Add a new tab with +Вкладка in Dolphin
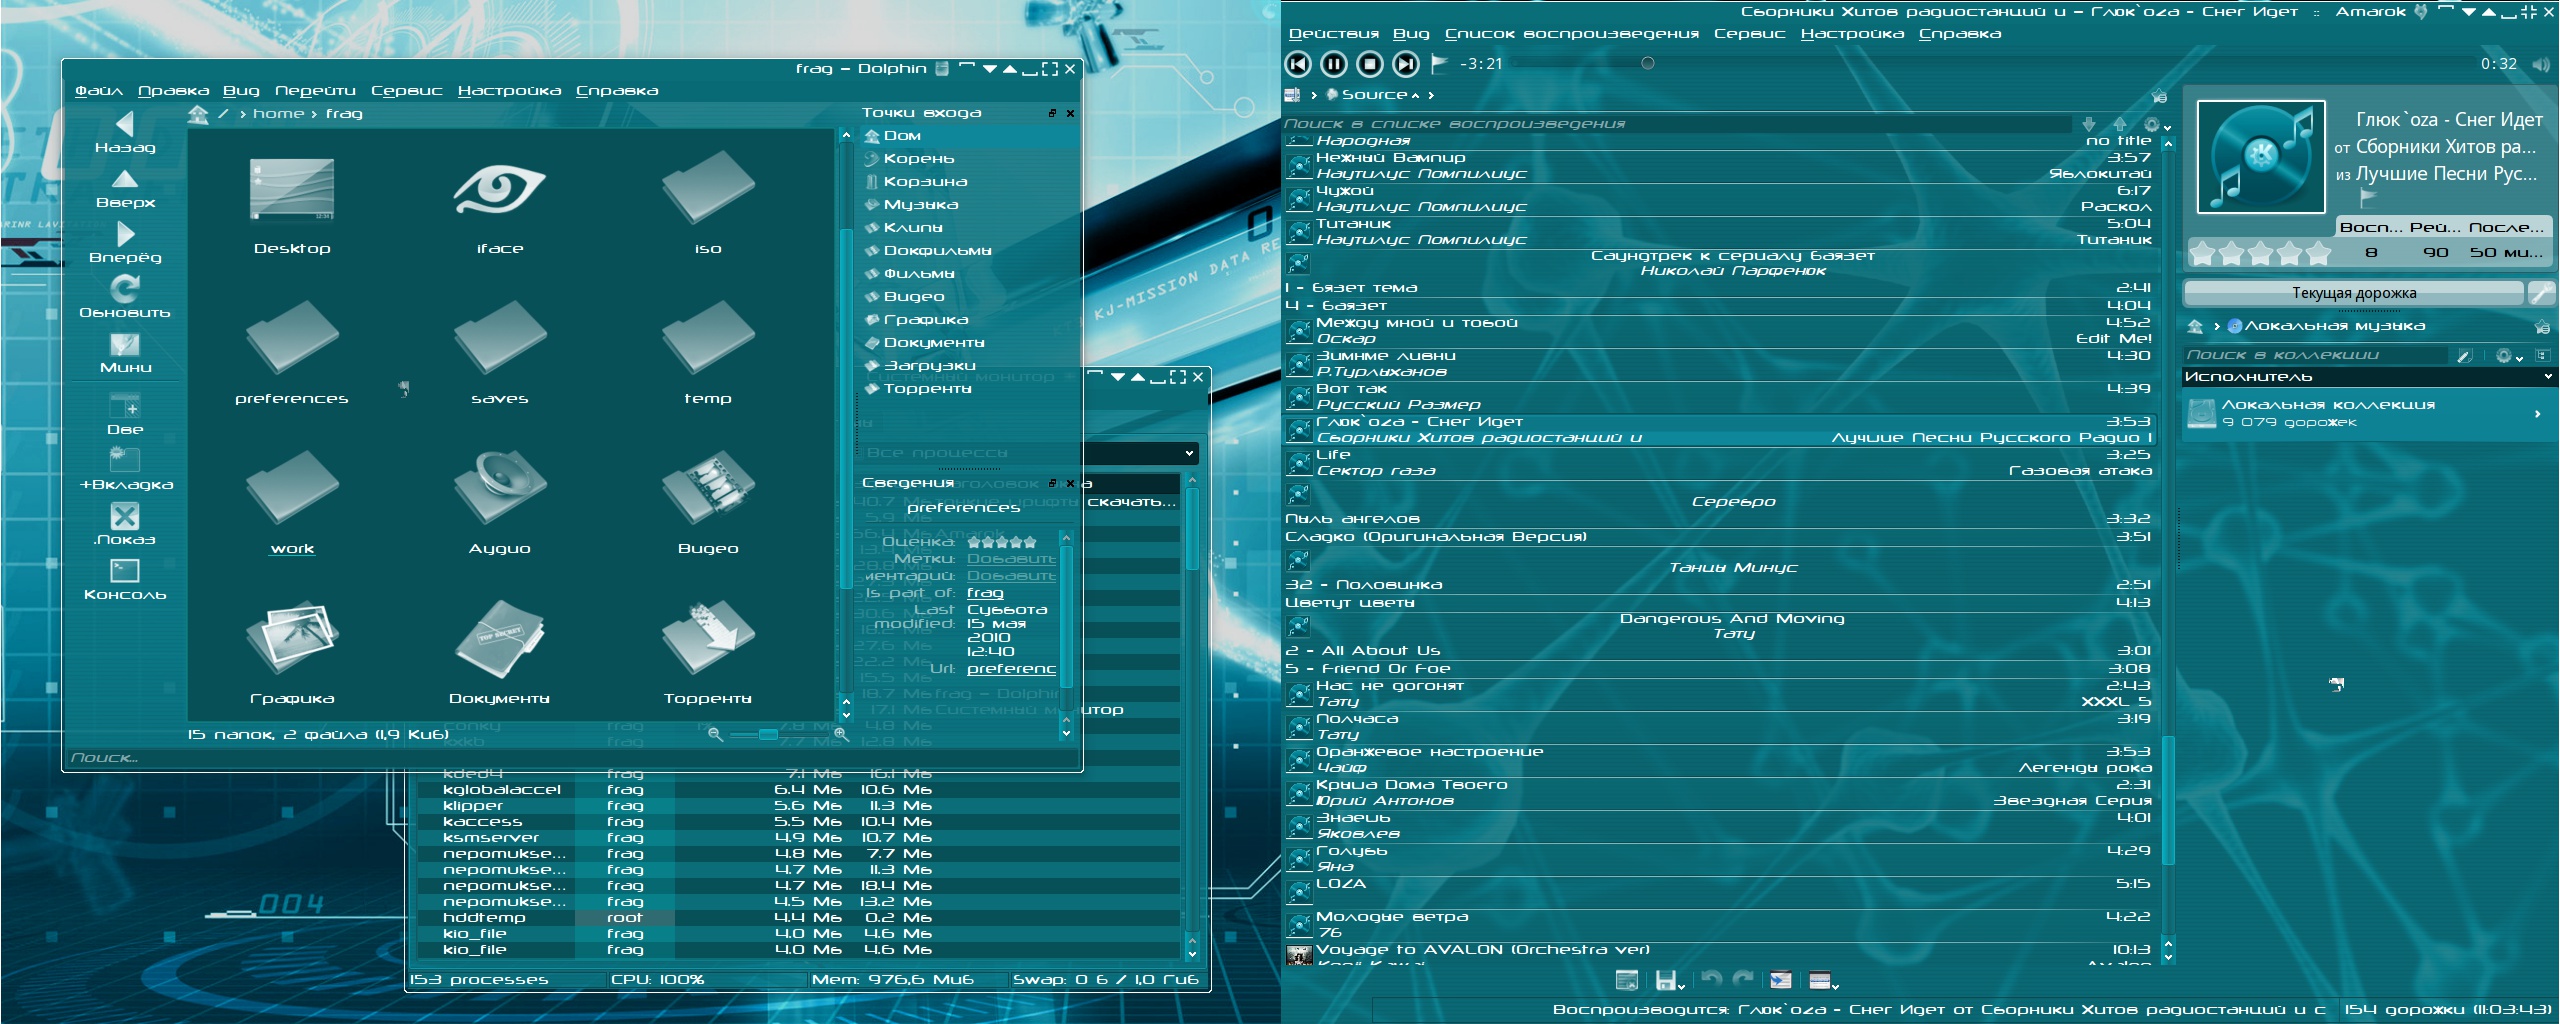 click(125, 471)
